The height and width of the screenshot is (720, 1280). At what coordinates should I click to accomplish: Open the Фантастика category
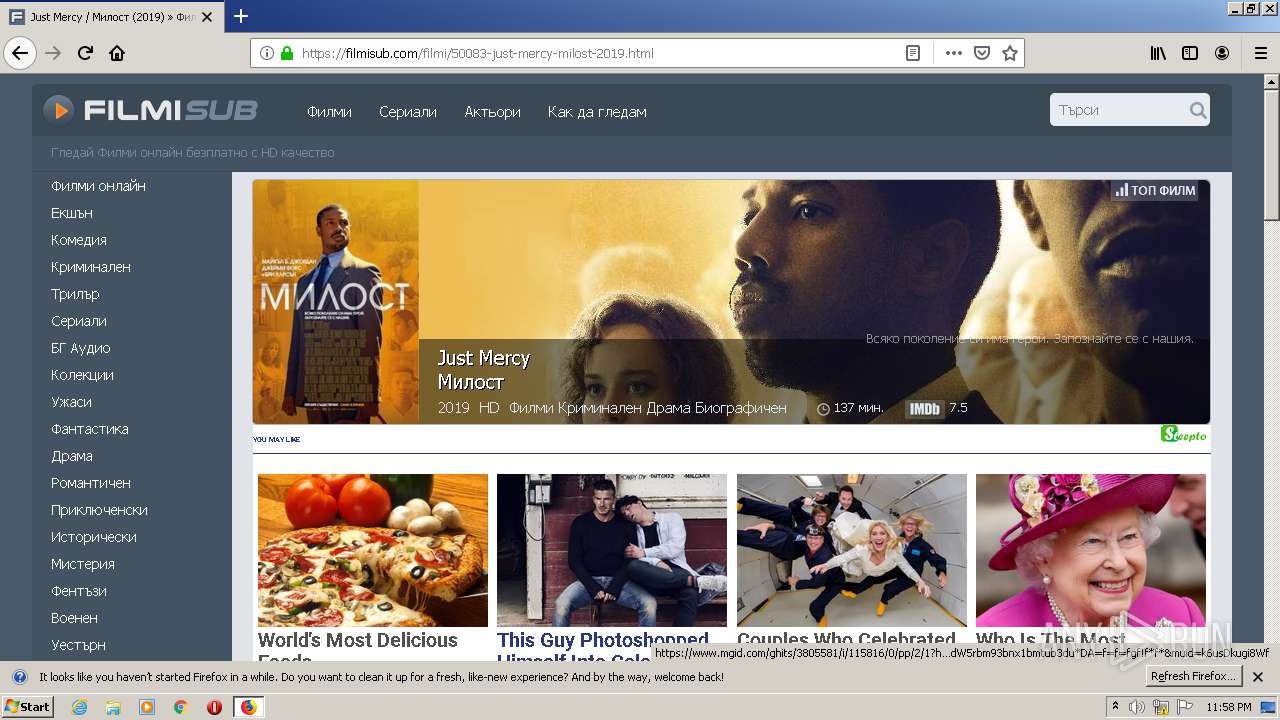[89, 429]
